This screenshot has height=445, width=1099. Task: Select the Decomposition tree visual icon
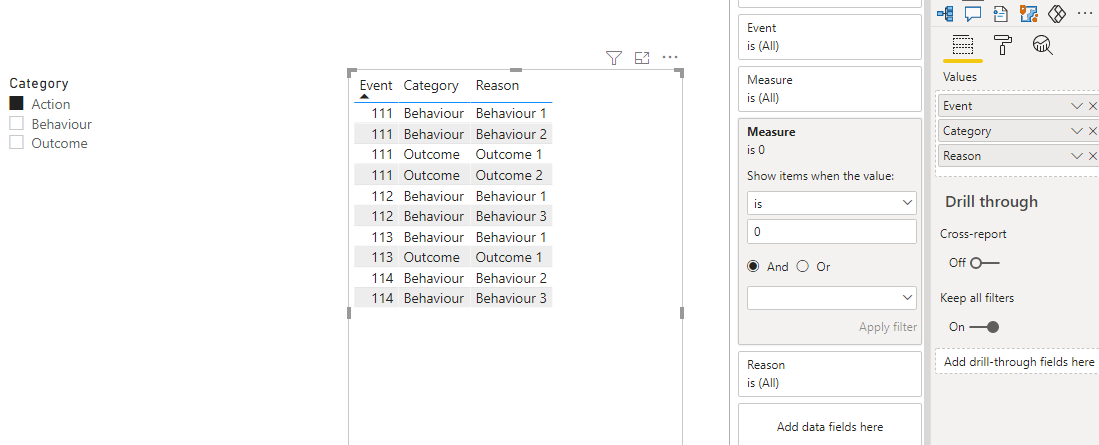(944, 13)
